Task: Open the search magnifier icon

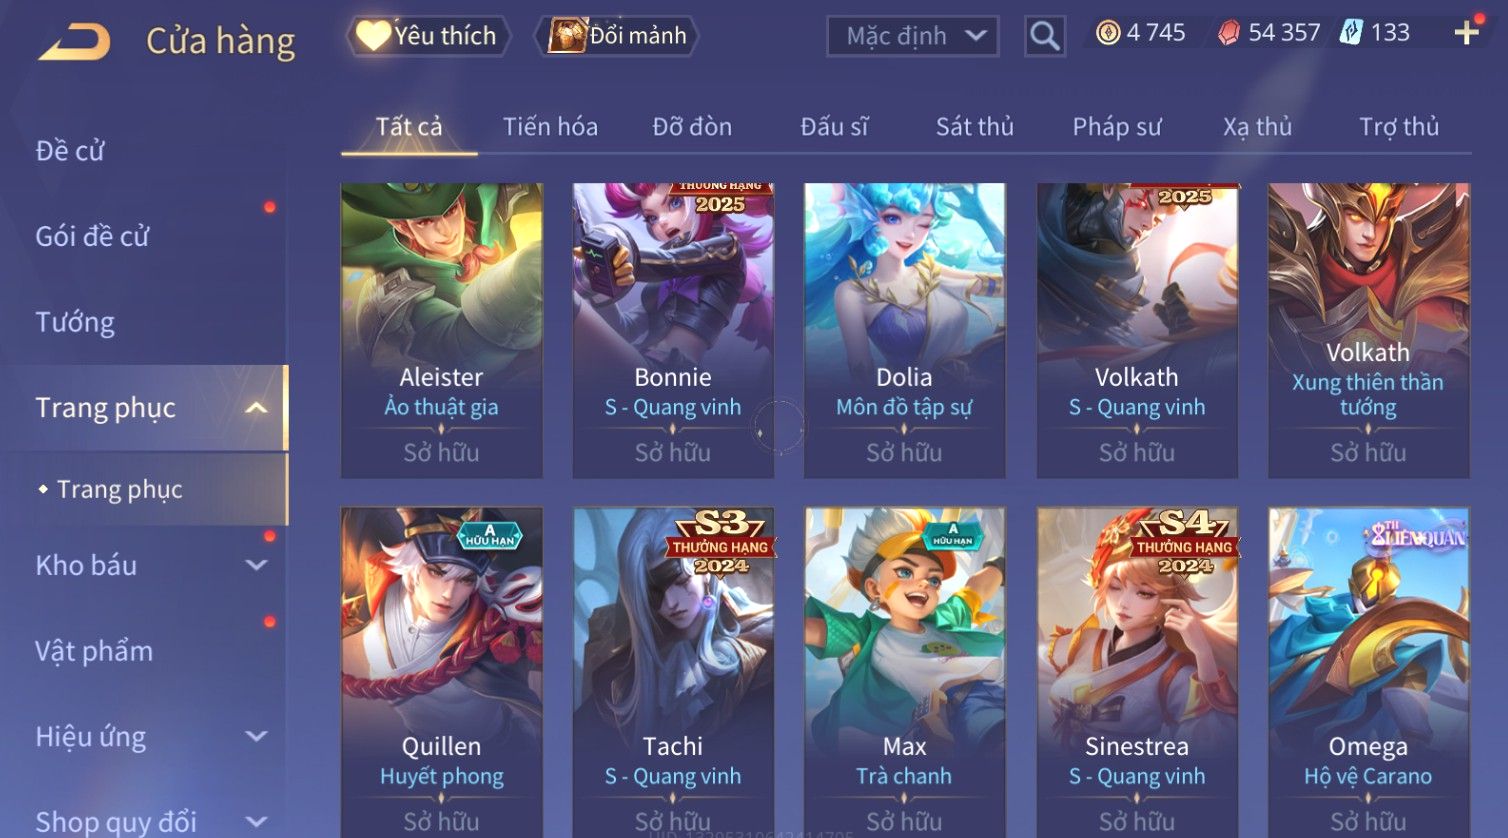Action: coord(1044,36)
